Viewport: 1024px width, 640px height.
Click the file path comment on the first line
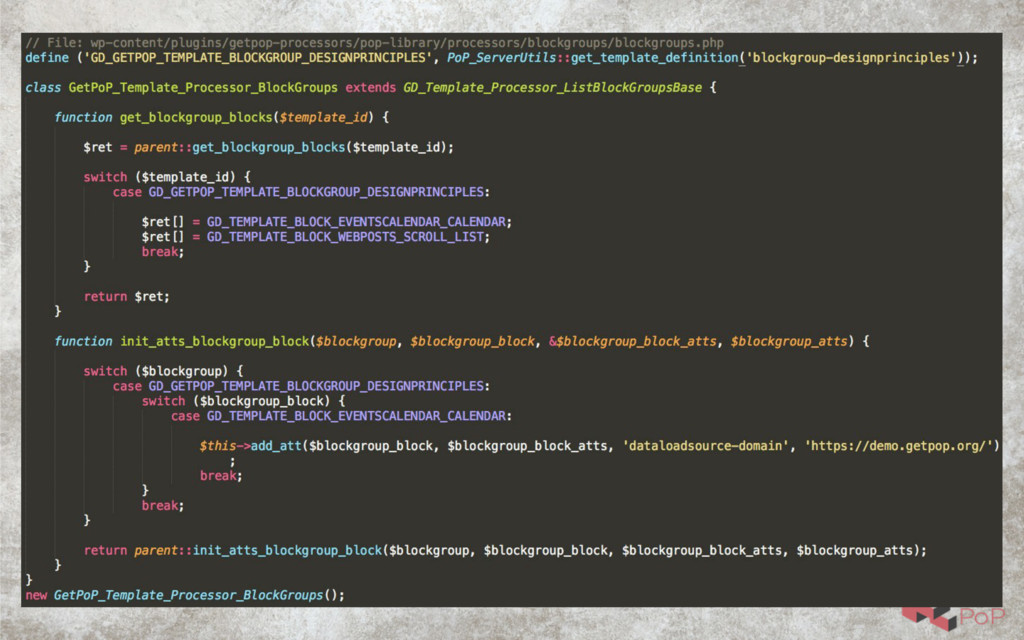click(374, 43)
